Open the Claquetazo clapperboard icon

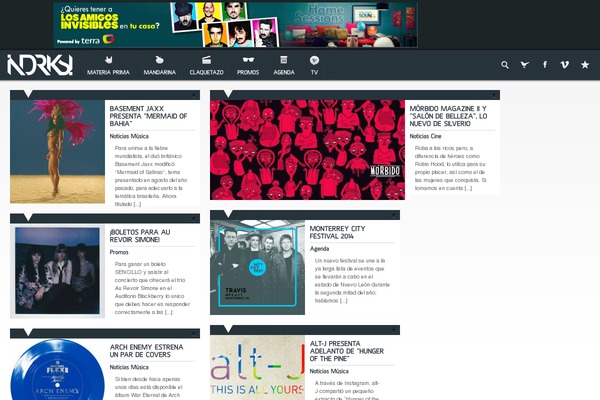(206, 60)
